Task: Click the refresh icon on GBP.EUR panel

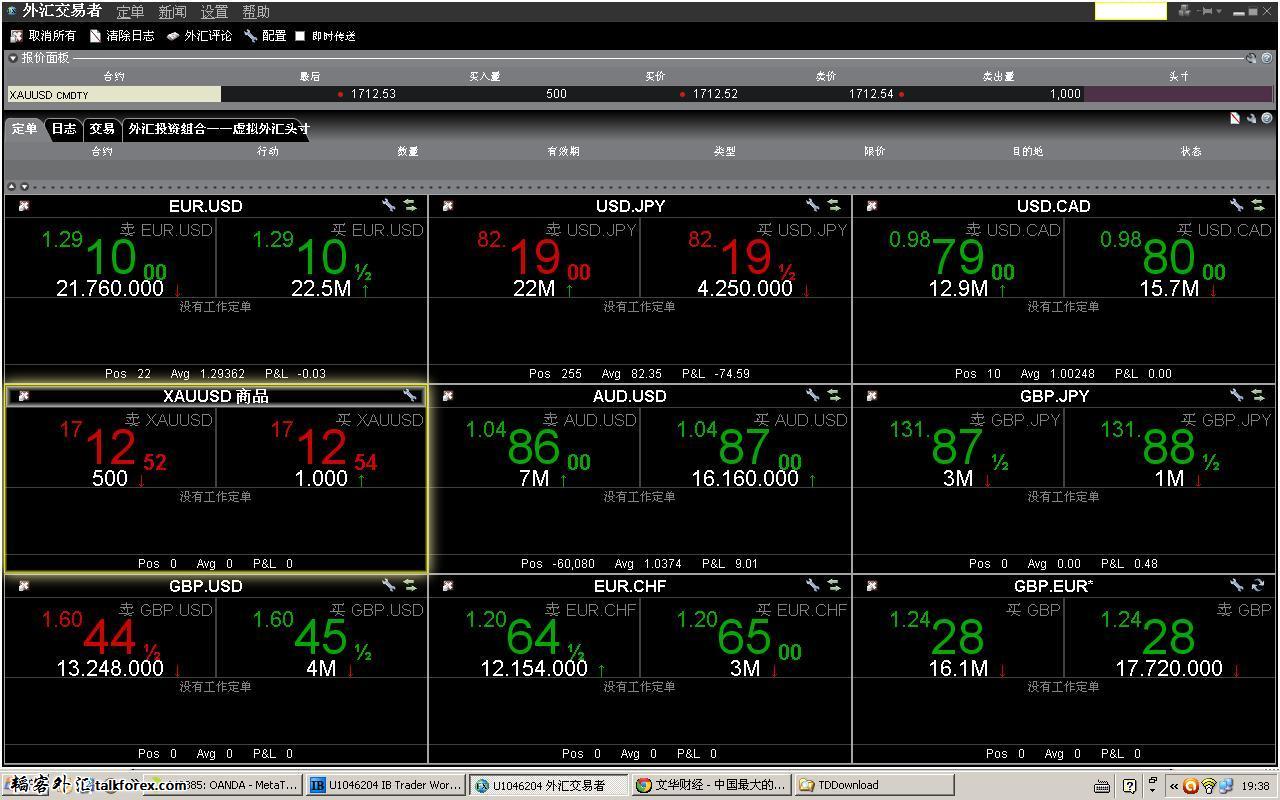Action: [x=1258, y=585]
